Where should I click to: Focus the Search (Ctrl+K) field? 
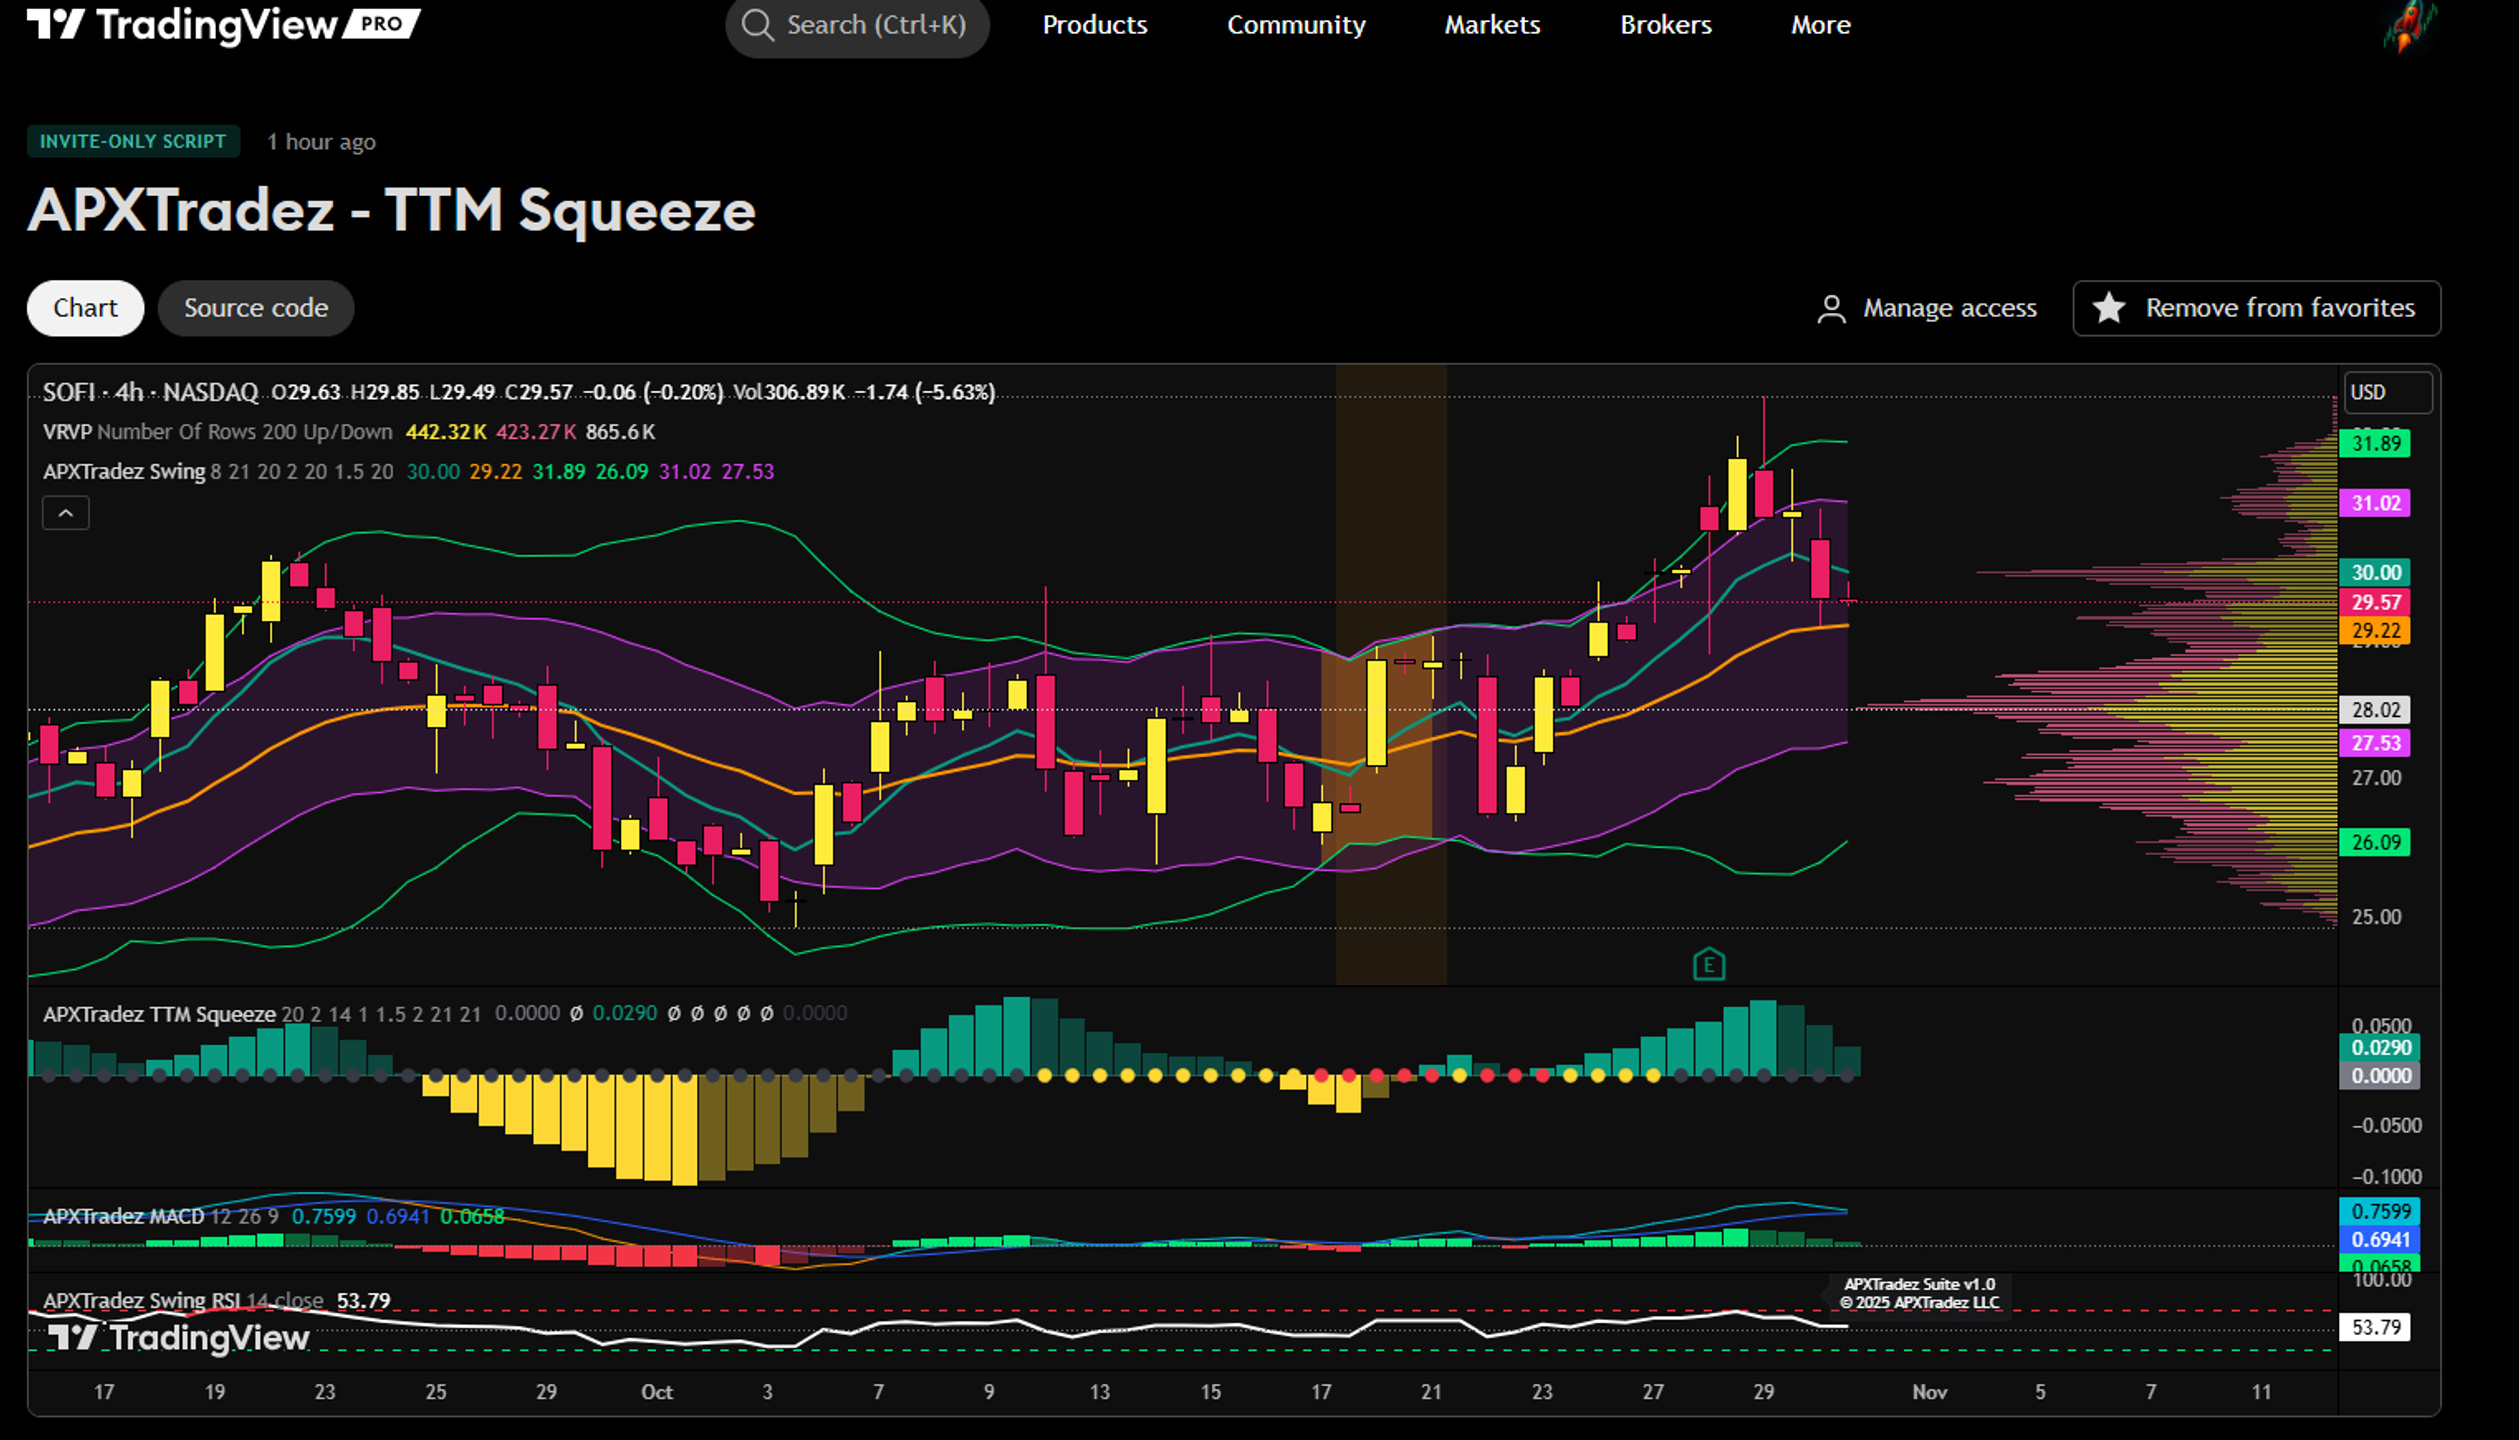[x=857, y=25]
